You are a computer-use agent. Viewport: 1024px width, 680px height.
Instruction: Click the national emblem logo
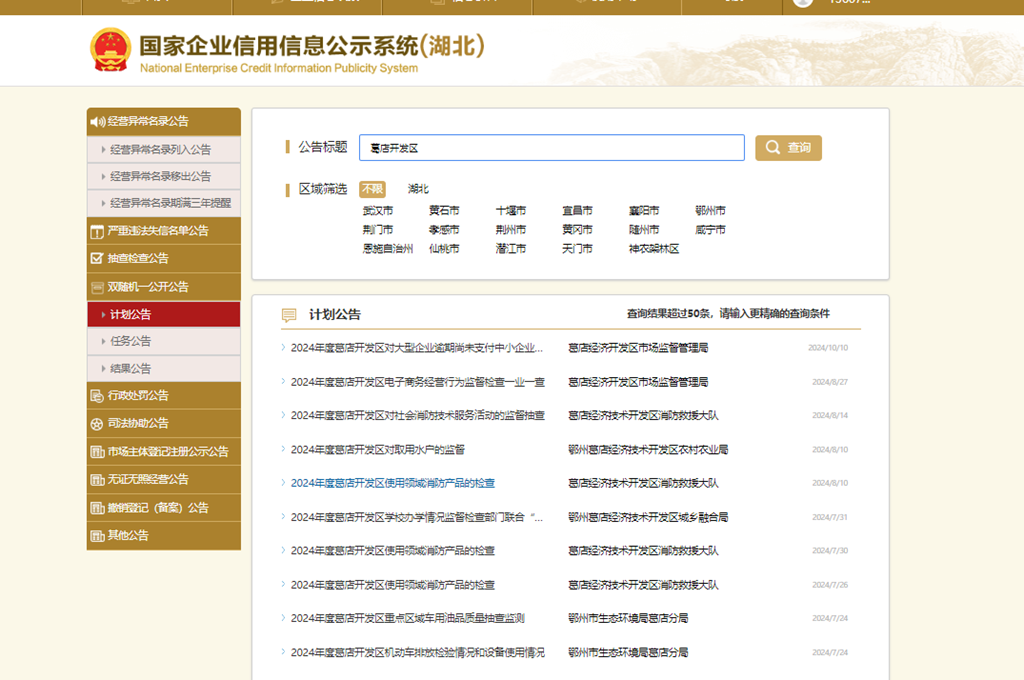(x=110, y=50)
